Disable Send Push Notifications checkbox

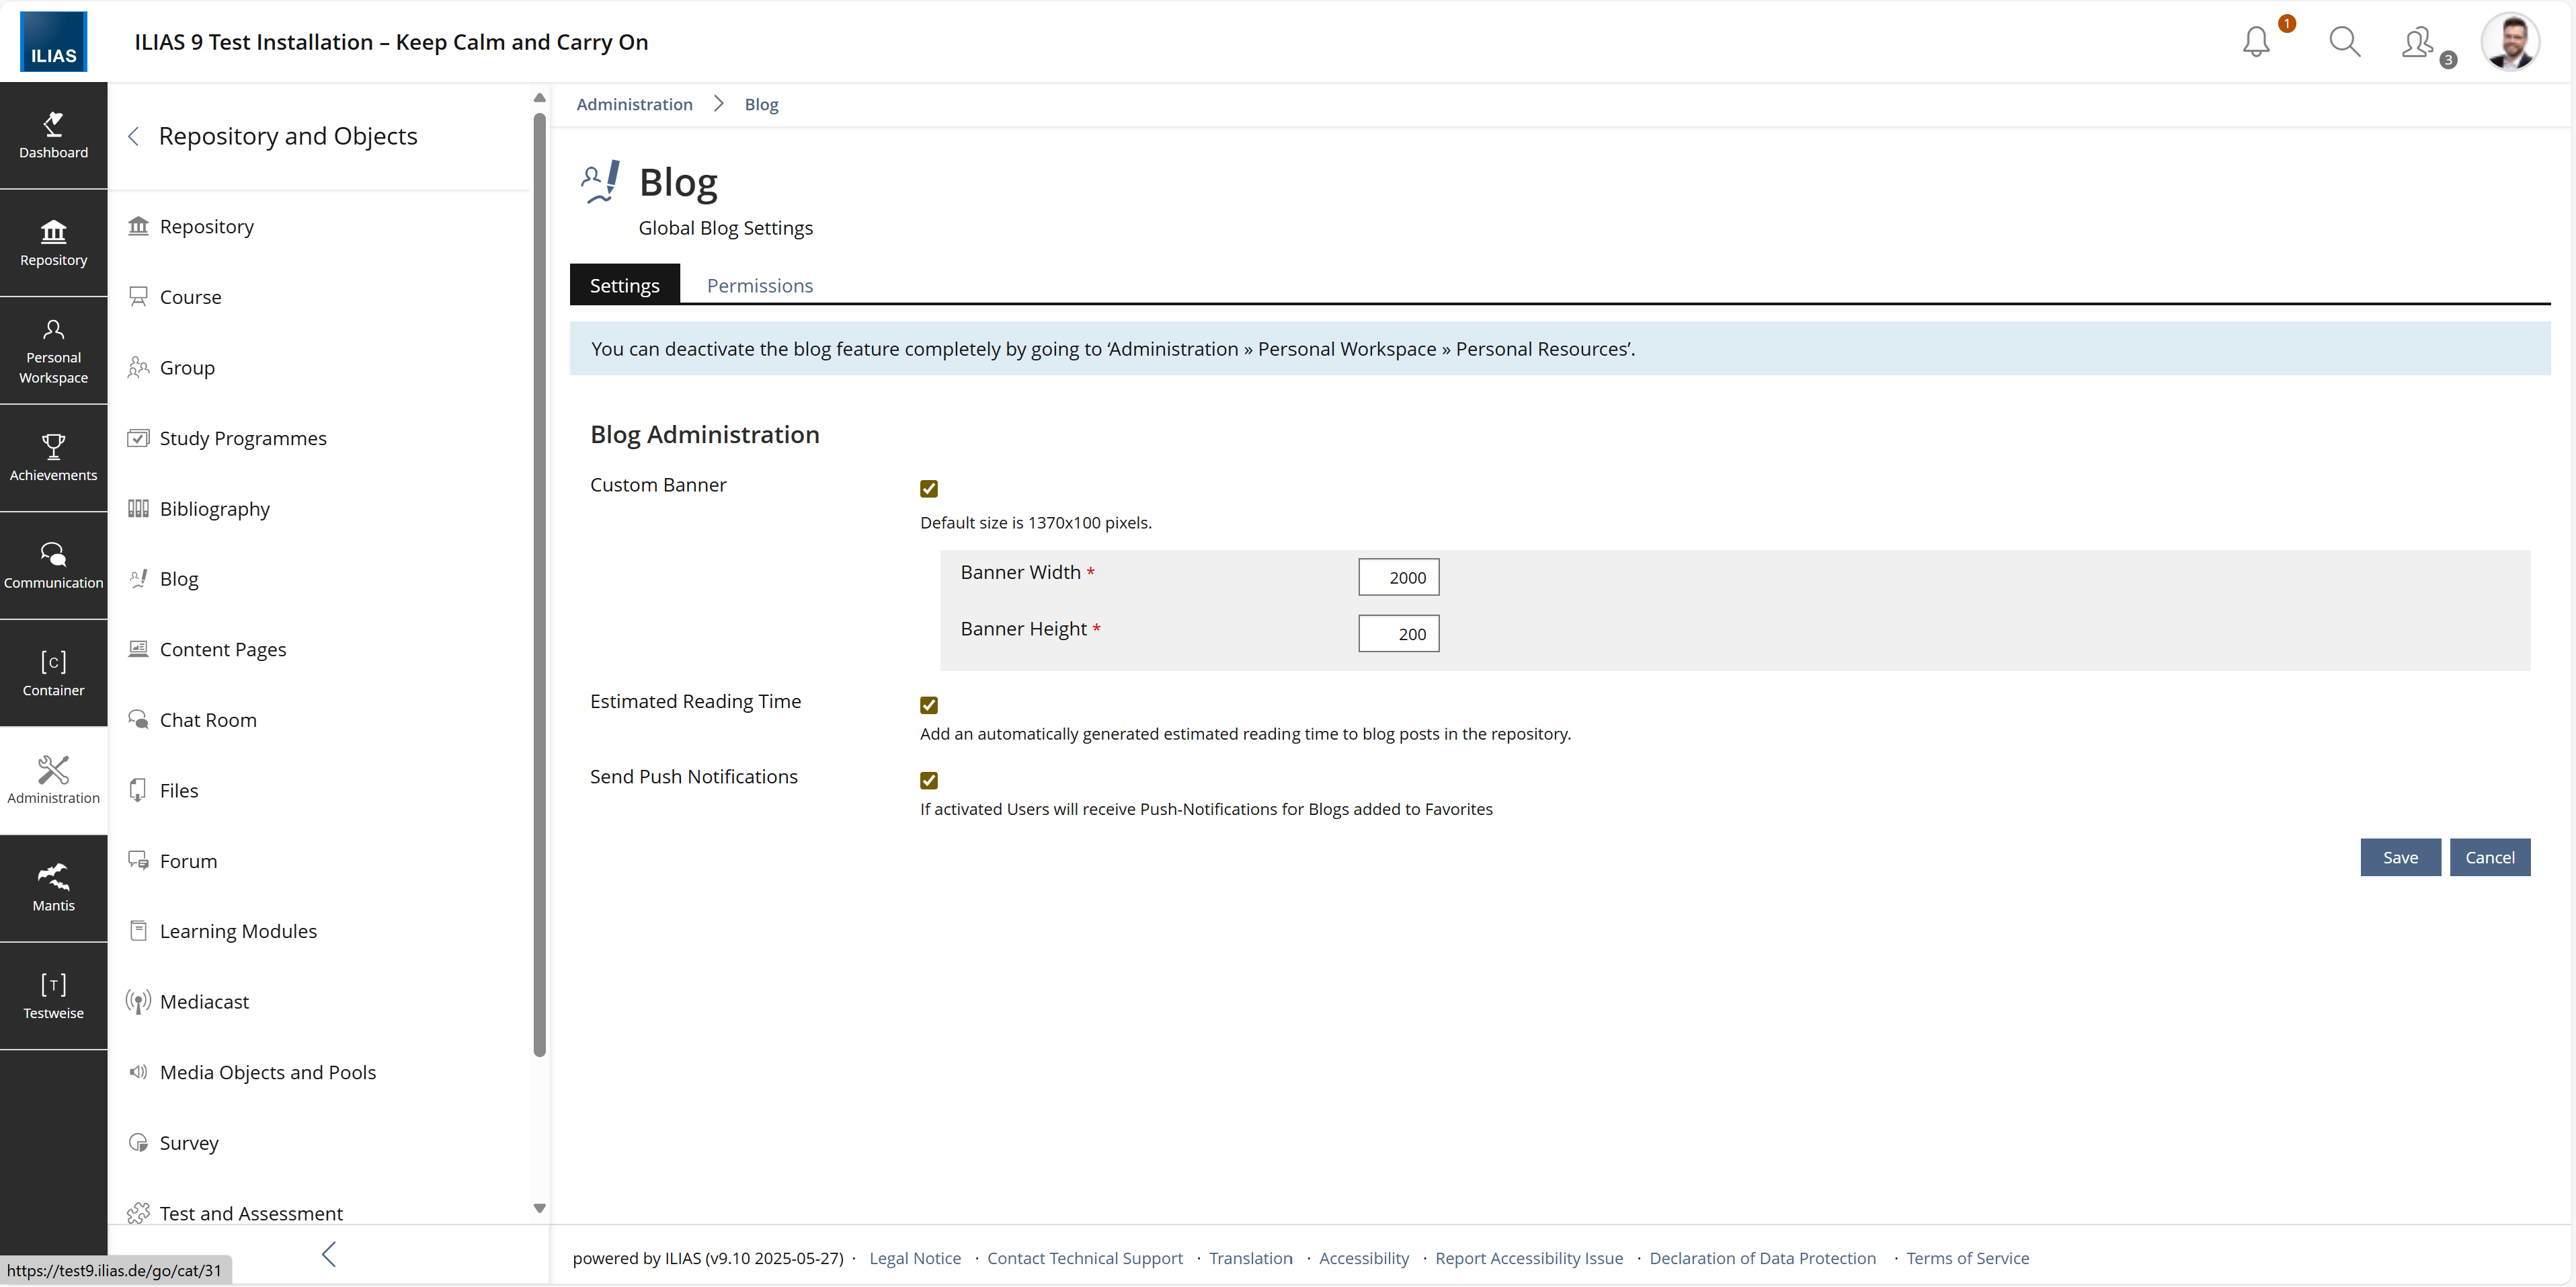tap(928, 780)
